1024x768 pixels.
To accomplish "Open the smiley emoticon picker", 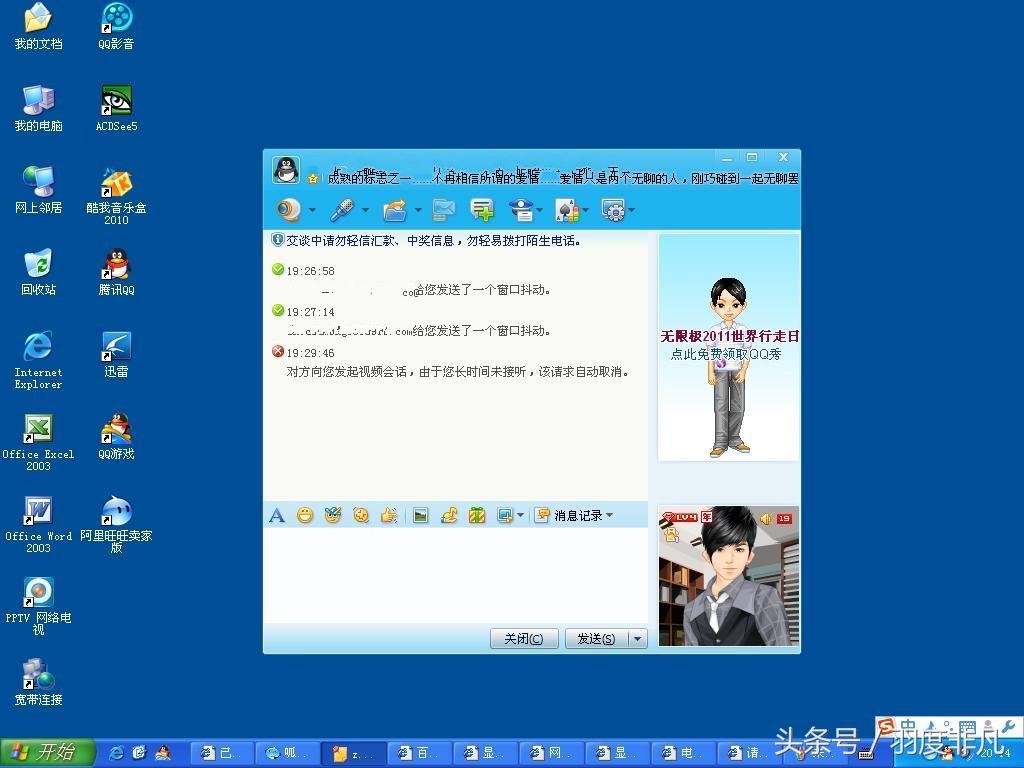I will (x=305, y=515).
